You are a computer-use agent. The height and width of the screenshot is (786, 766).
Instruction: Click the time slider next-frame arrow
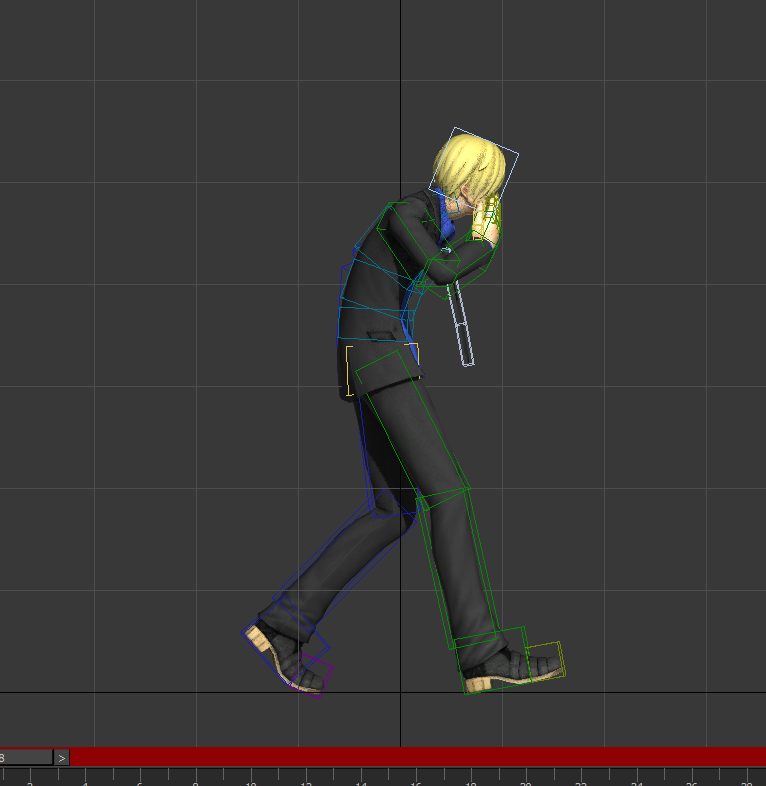[x=61, y=758]
